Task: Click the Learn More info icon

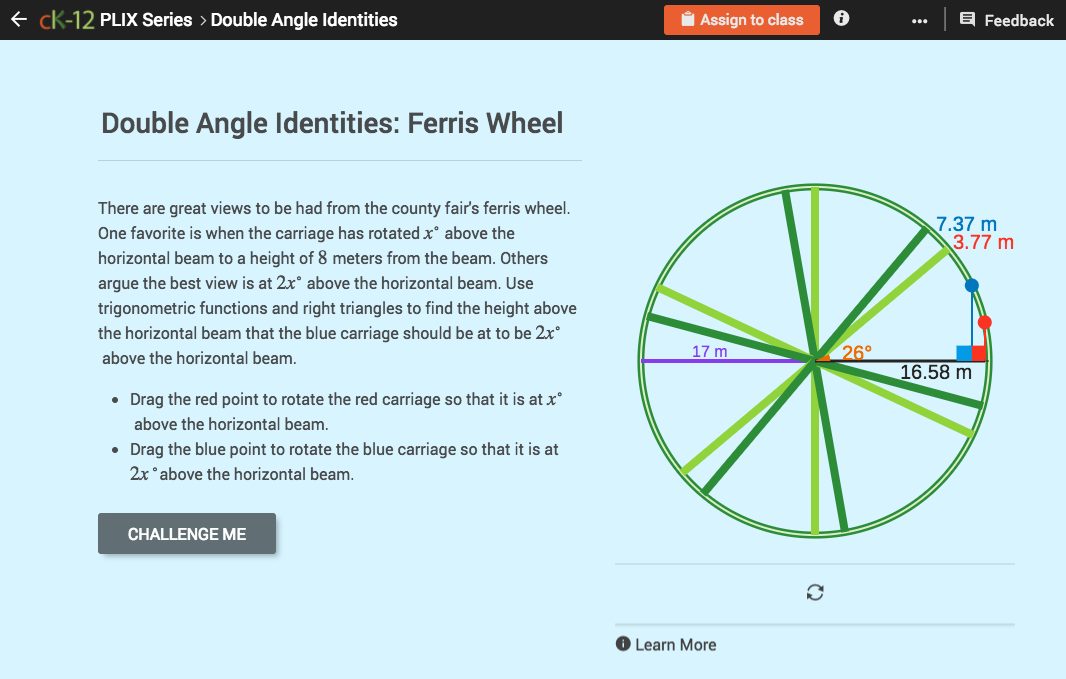Action: 622,644
